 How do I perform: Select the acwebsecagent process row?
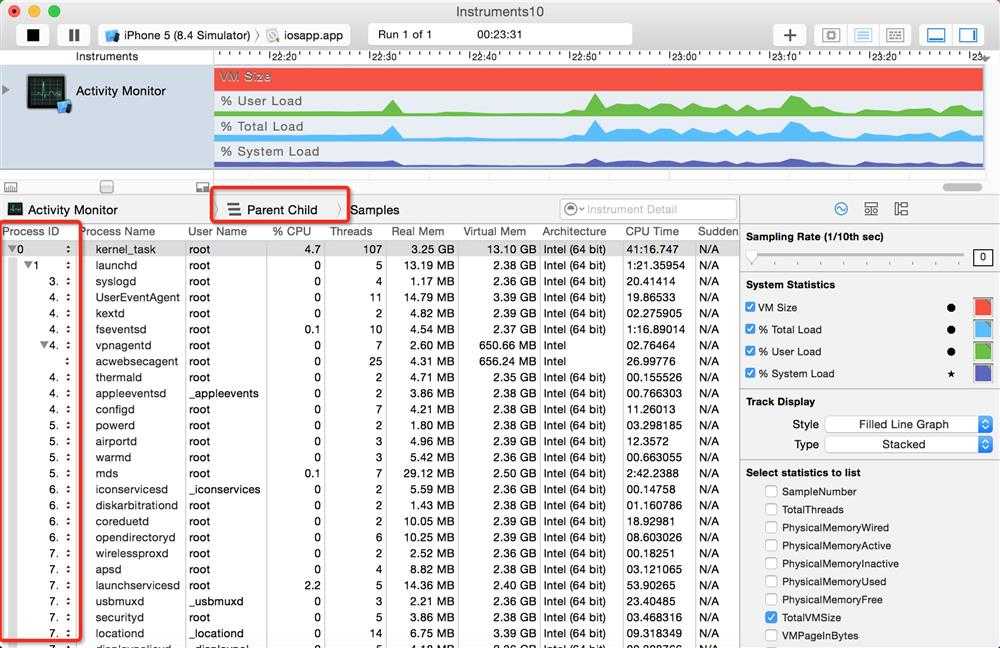[370, 361]
